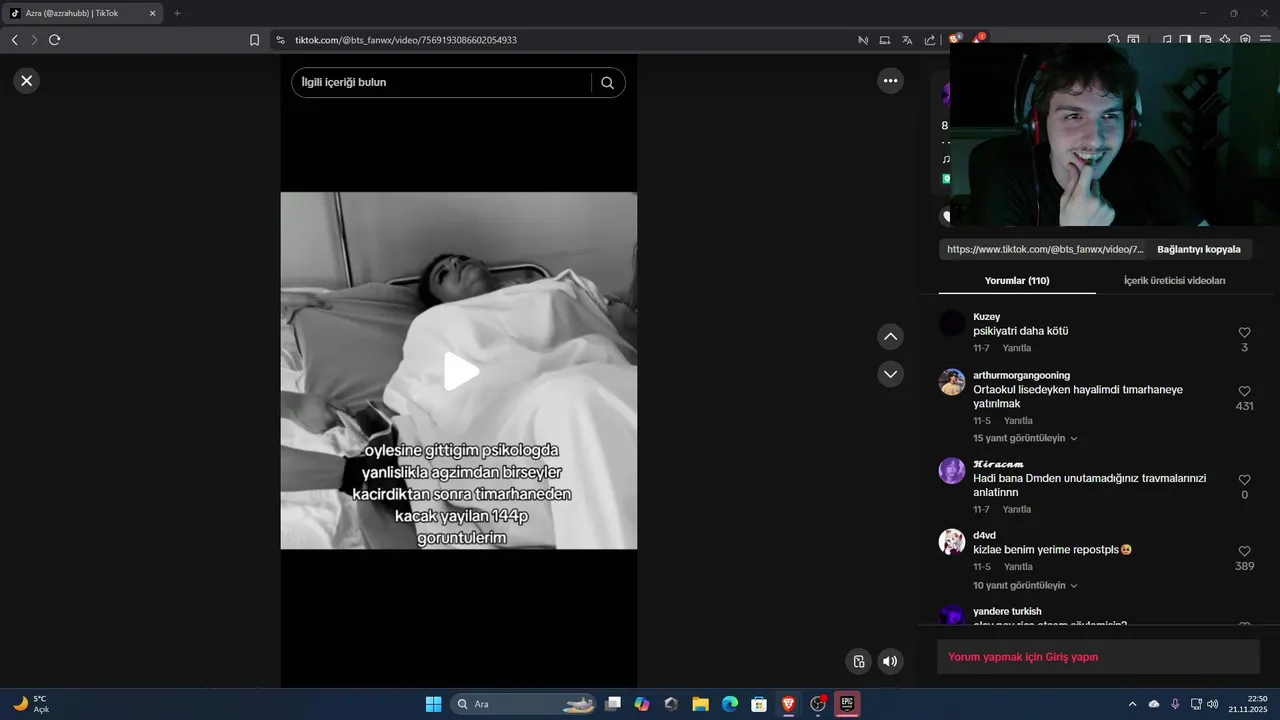Toggle the auto-scroll icon beside the speaker
The image size is (1280, 720).
(x=858, y=661)
